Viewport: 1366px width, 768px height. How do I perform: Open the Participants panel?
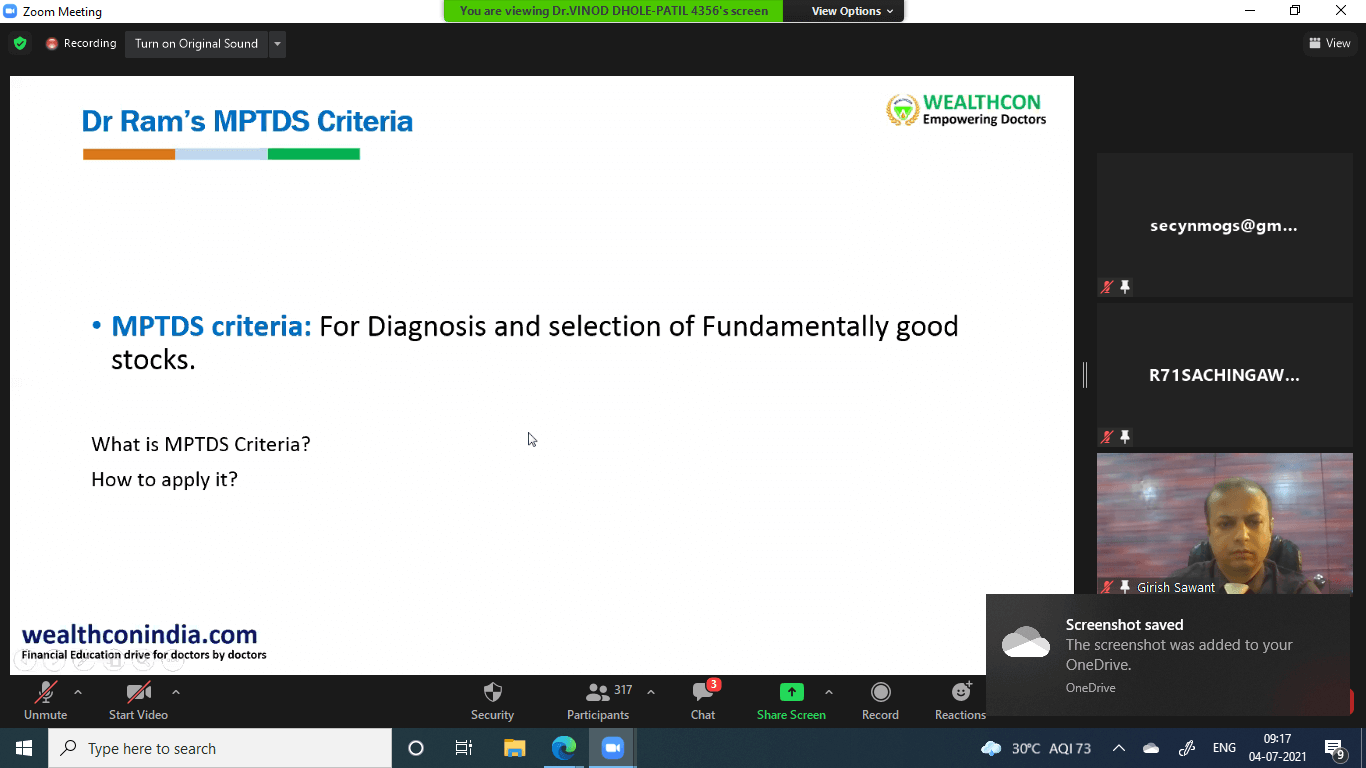(x=598, y=693)
